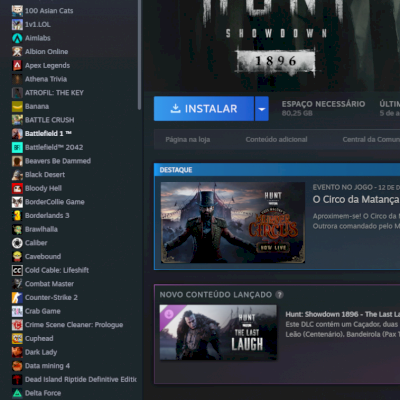Click the blue INSTALAR button
Viewport: 400px width, 400px height.
tap(204, 109)
